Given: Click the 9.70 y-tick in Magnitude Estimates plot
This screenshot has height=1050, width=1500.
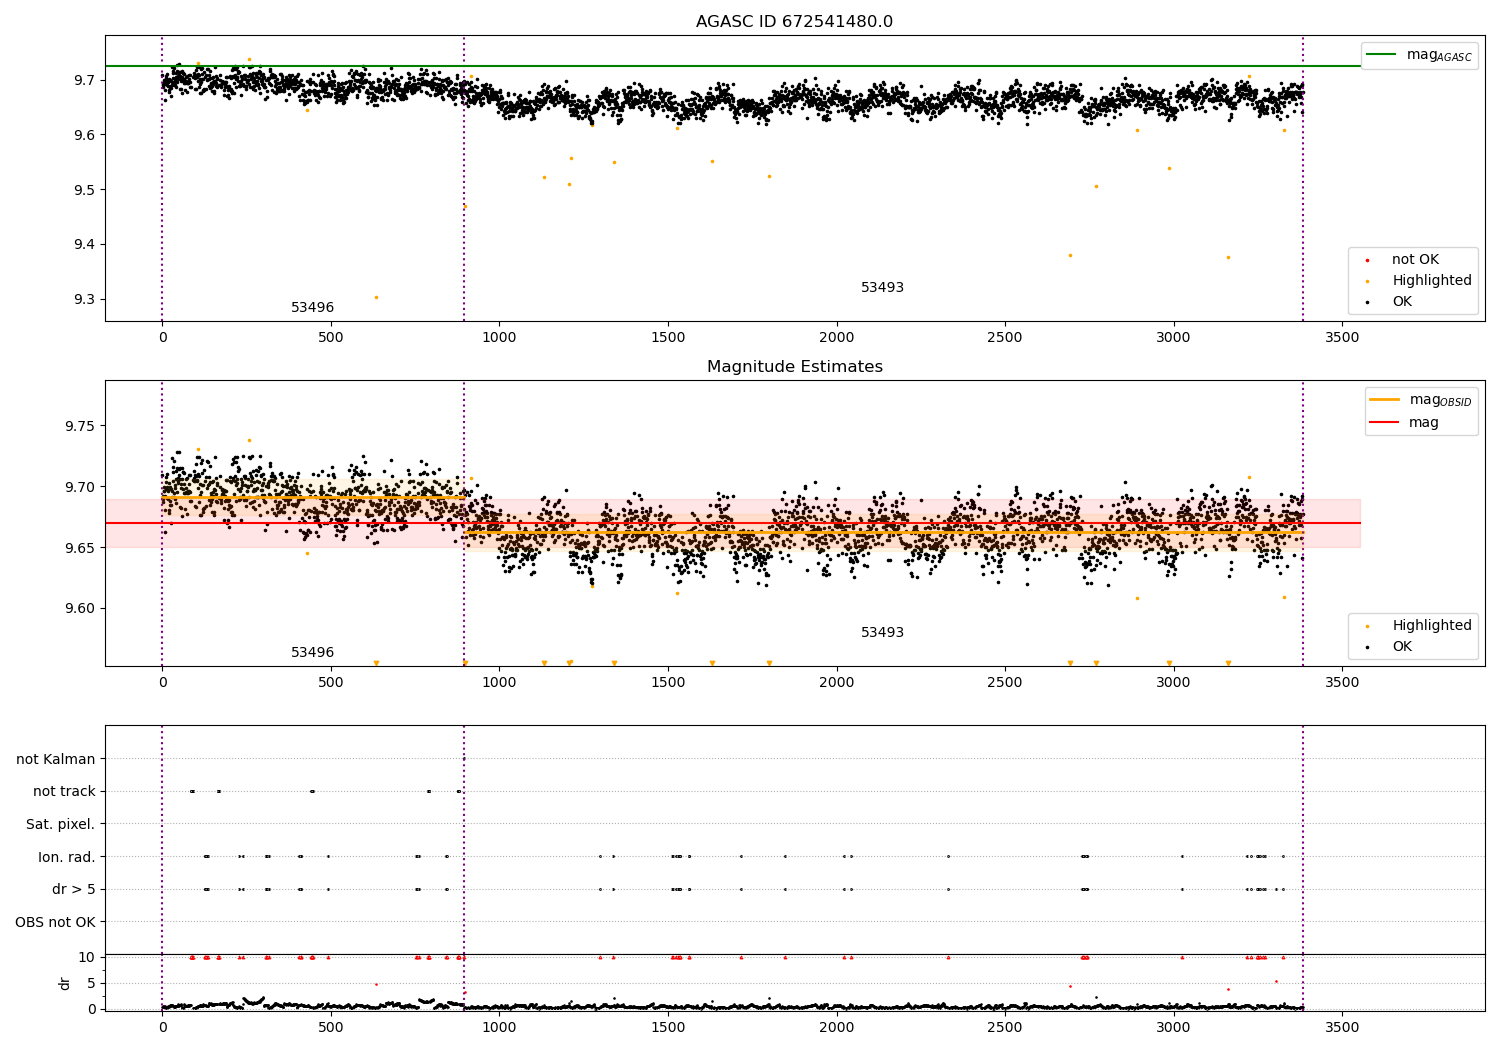Looking at the screenshot, I should point(81,487).
